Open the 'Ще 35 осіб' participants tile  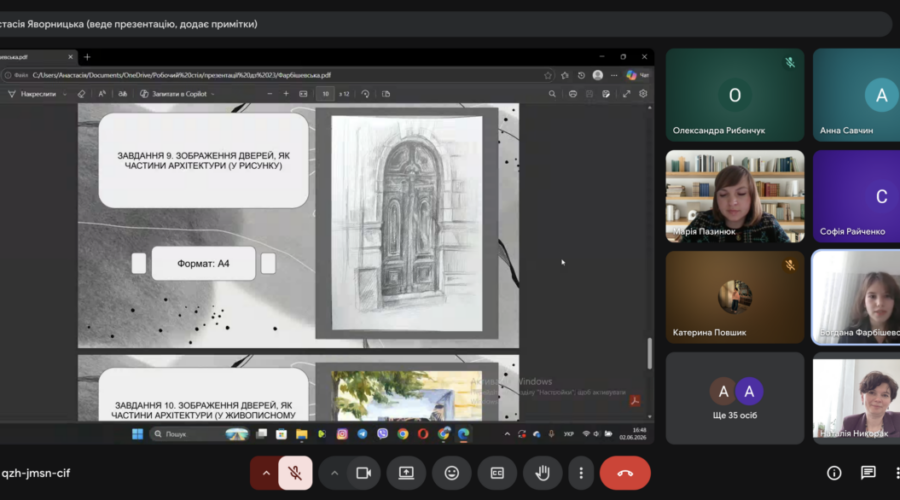(x=735, y=398)
